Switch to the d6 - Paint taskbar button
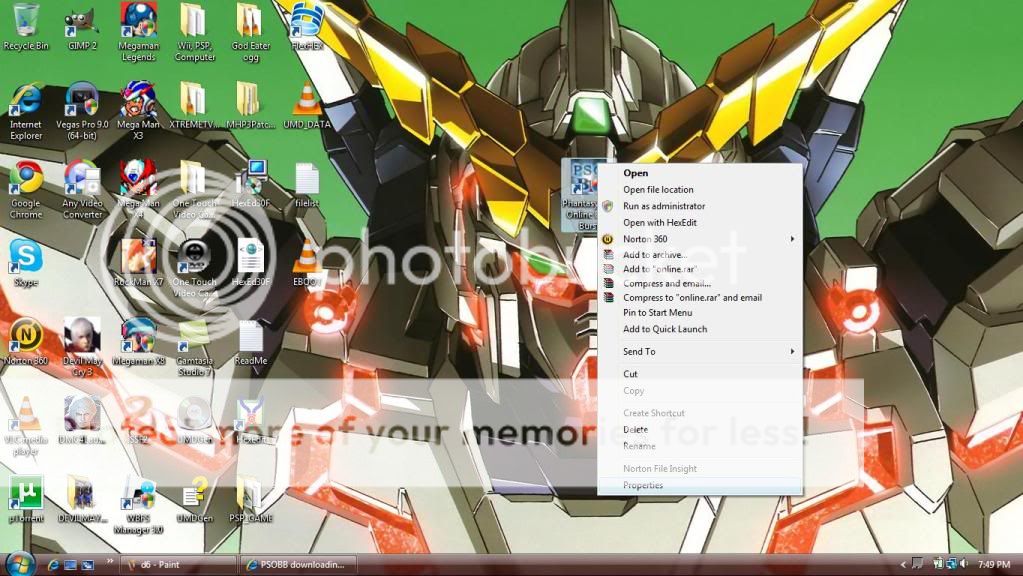 pos(178,565)
